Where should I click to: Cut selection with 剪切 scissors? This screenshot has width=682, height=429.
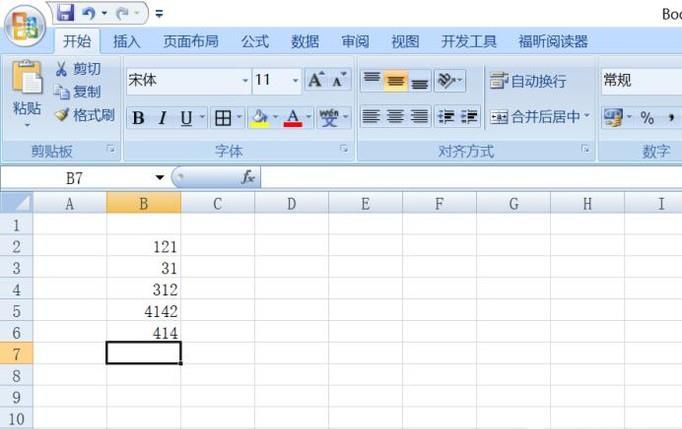click(x=78, y=69)
